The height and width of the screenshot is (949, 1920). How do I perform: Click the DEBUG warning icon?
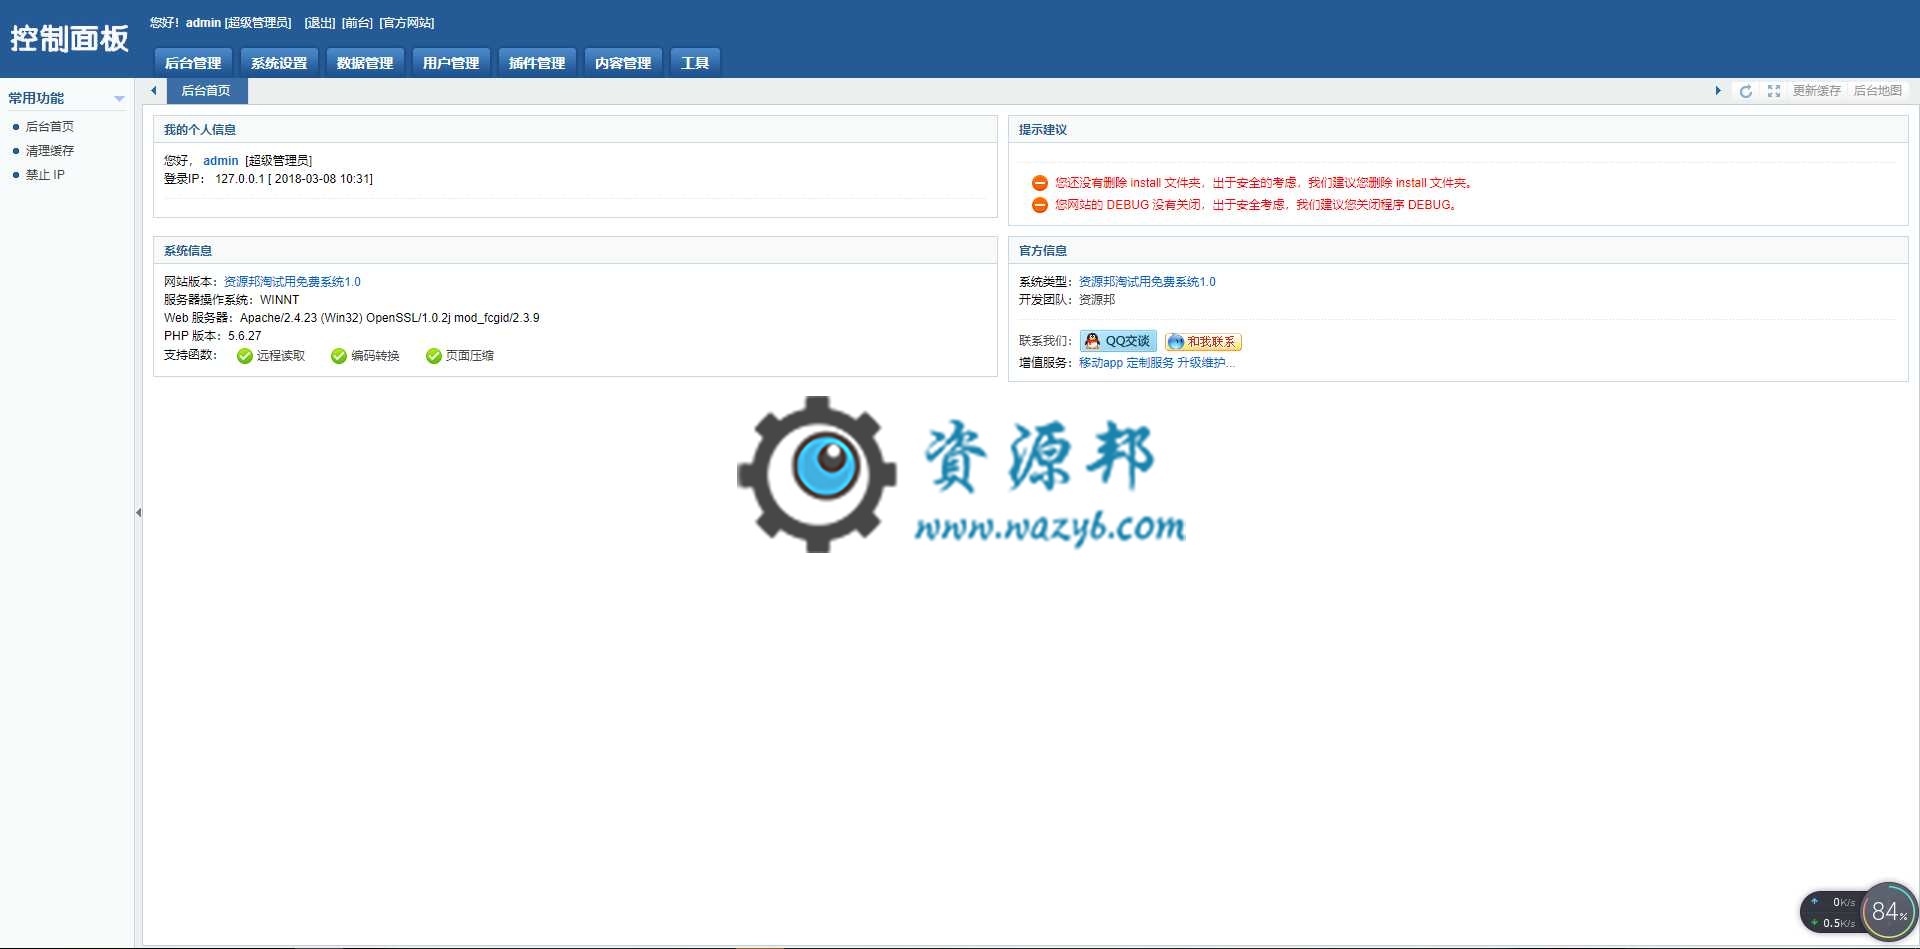pos(1039,205)
